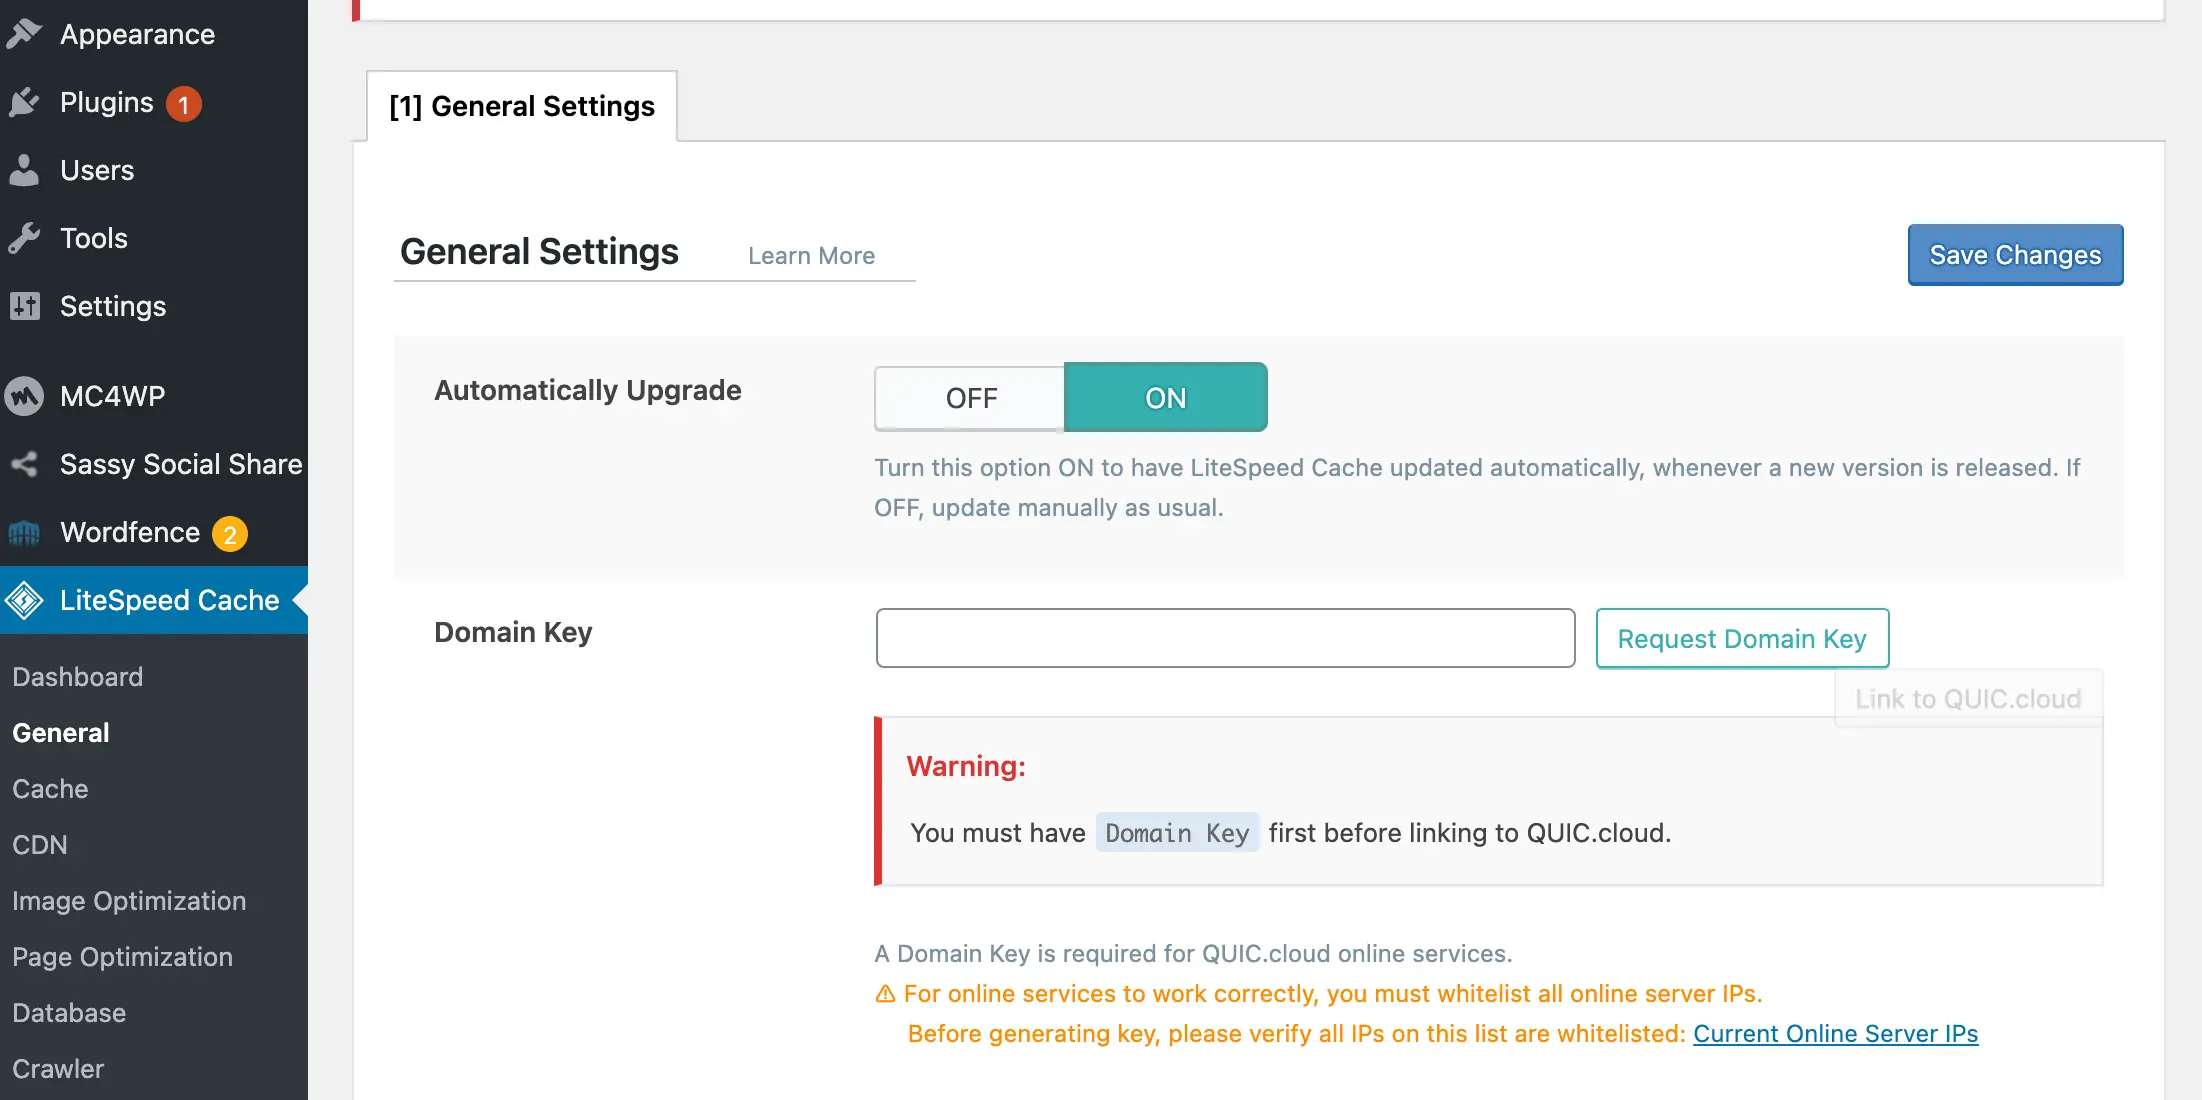The image size is (2202, 1100).
Task: Open the Appearance menu label
Action: click(138, 34)
